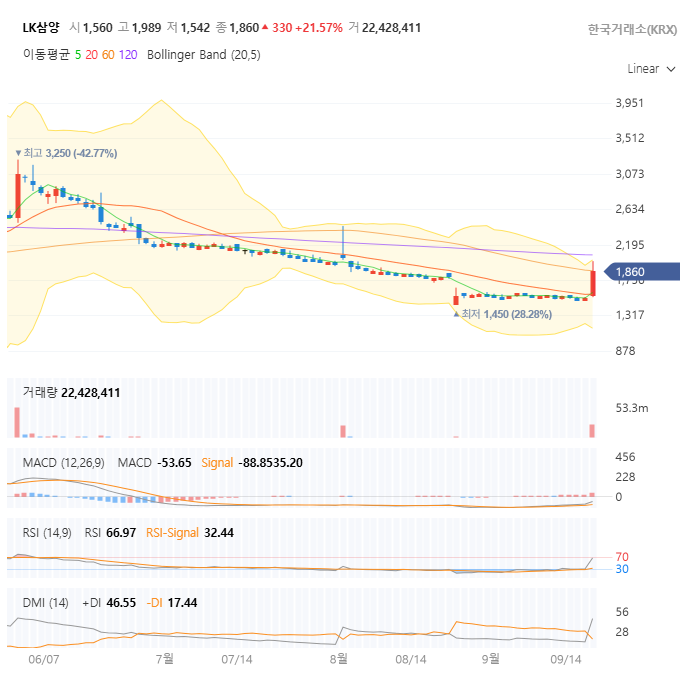680x697 pixels.
Task: Click the 09/14 date axis label
Action: click(x=566, y=659)
